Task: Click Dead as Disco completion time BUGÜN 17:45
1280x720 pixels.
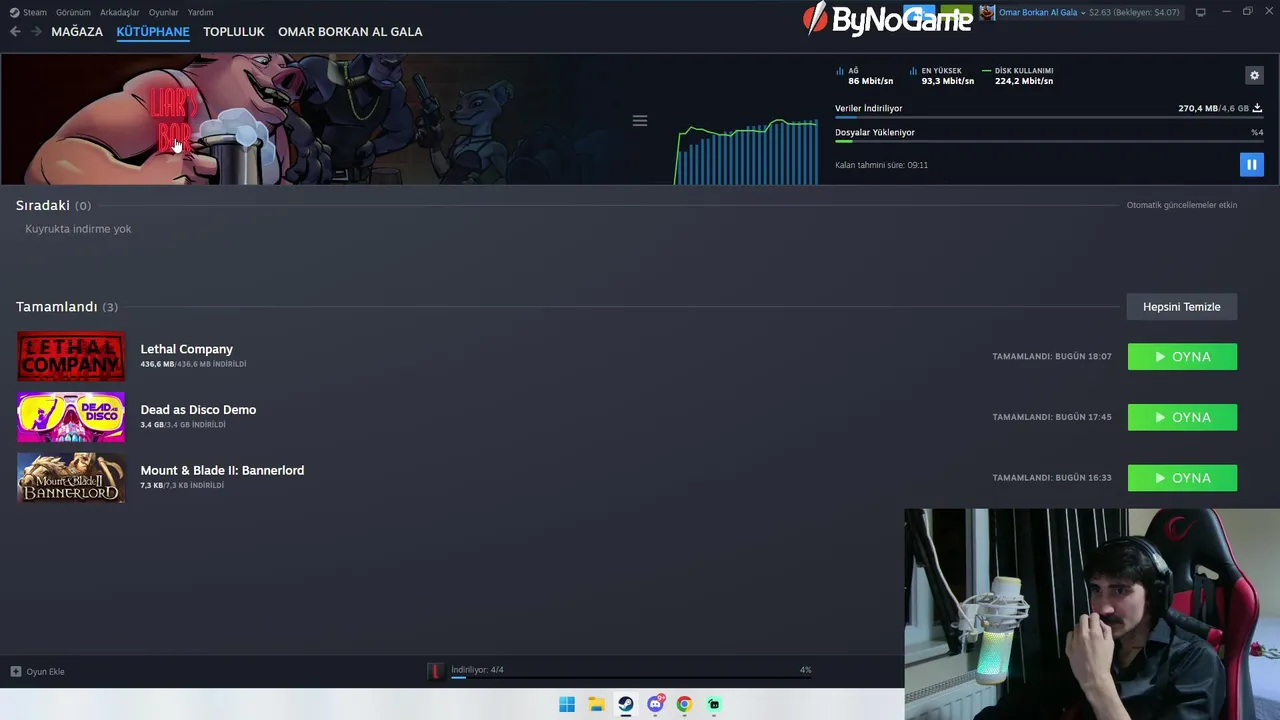Action: point(1052,417)
